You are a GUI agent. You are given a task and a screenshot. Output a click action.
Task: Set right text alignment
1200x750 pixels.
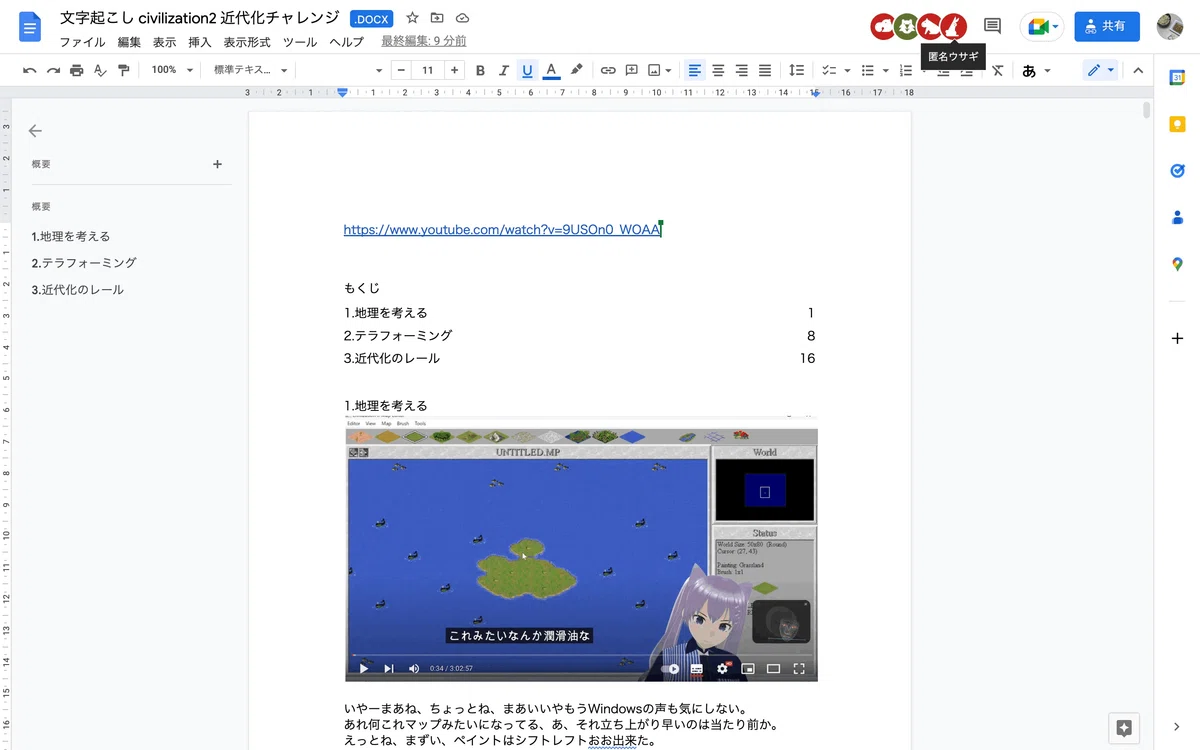point(741,70)
